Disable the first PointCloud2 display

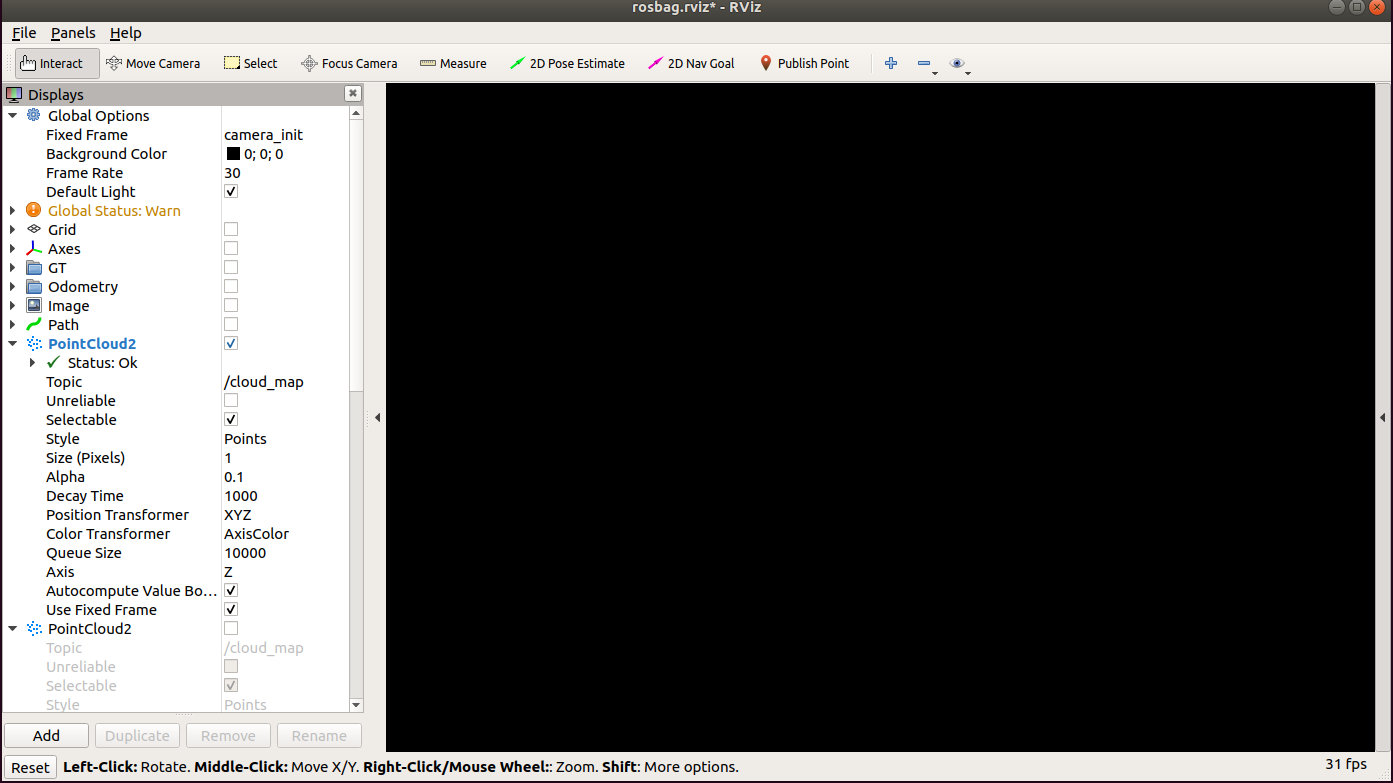click(231, 343)
